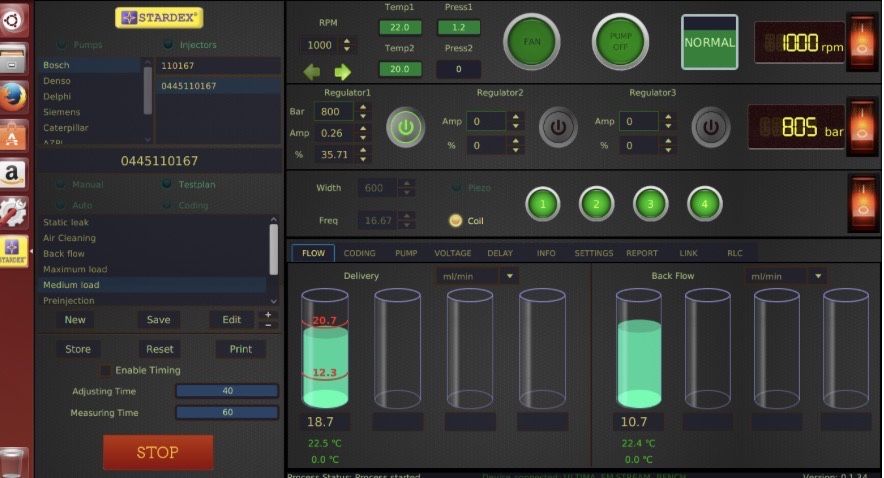The height and width of the screenshot is (478, 884).
Task: Click the minus button next to Edit
Action: click(268, 325)
